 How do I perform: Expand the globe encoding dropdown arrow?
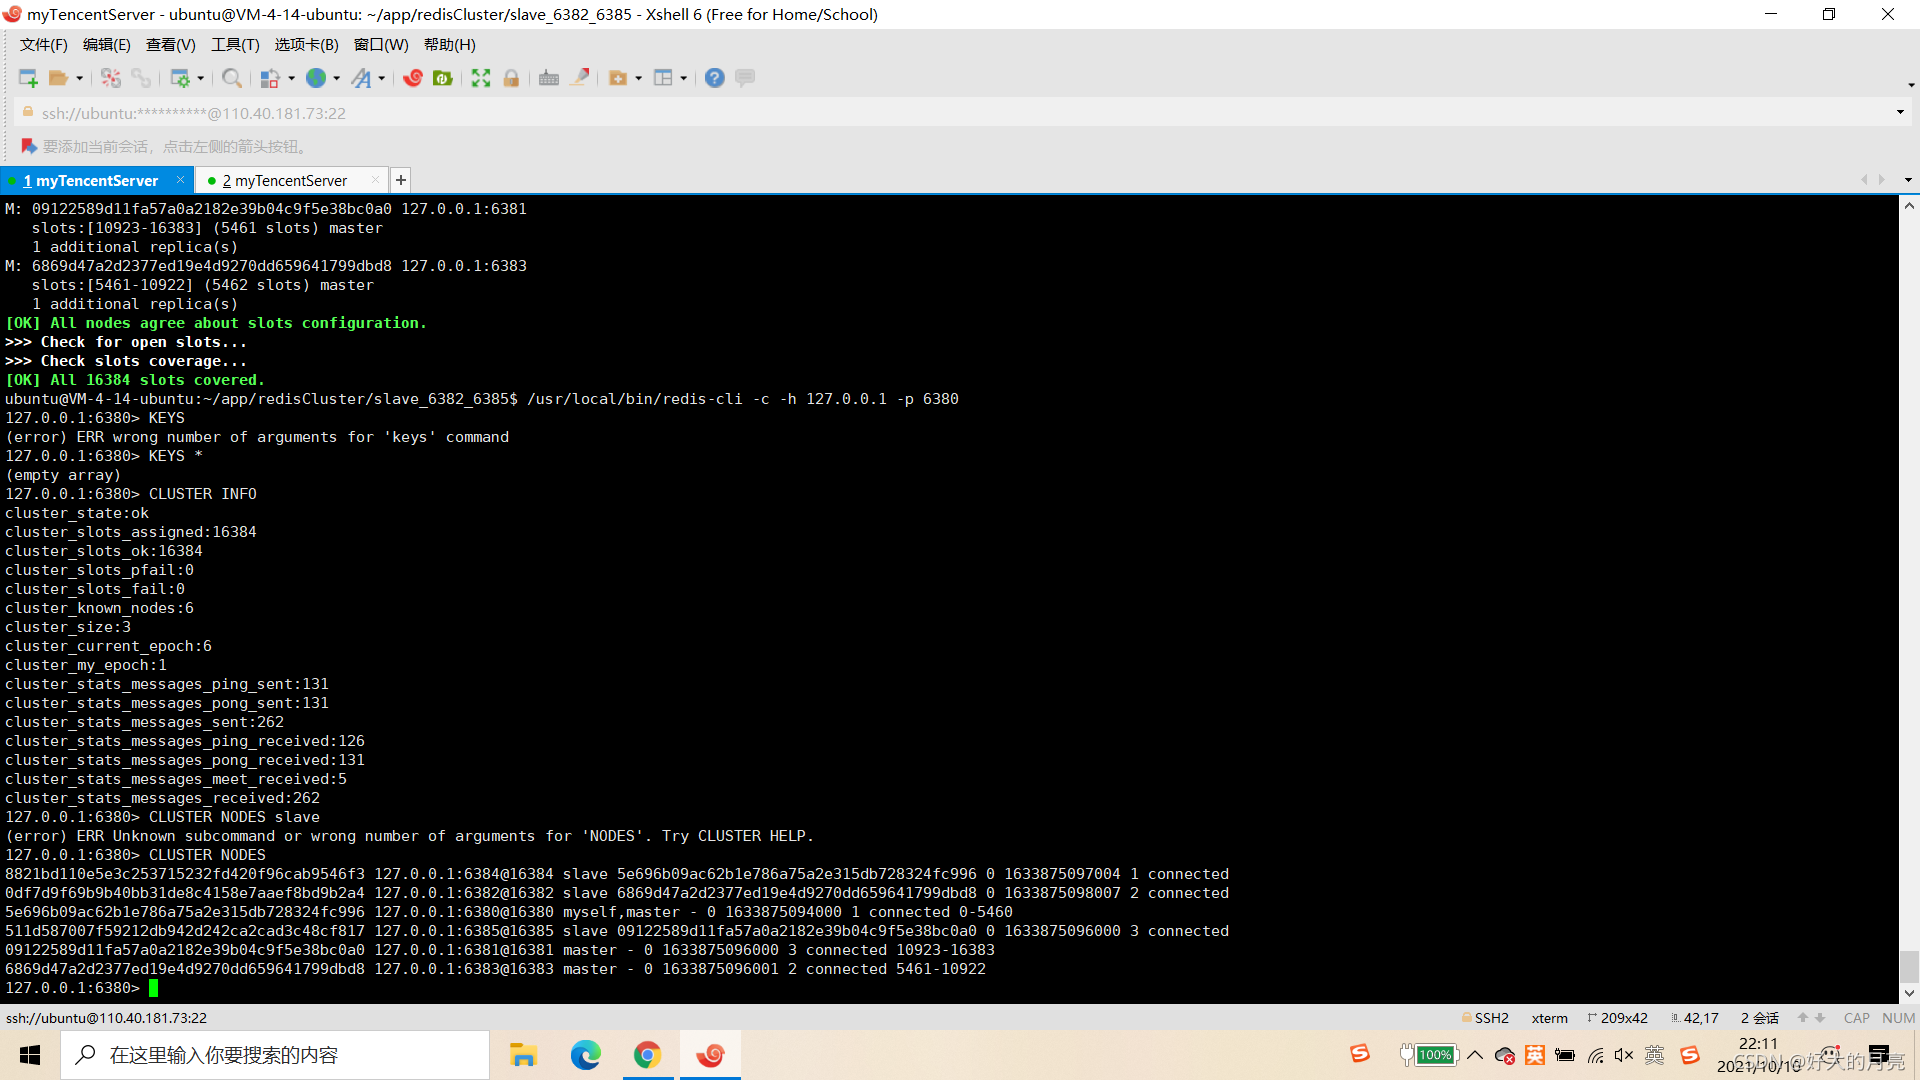coord(336,78)
